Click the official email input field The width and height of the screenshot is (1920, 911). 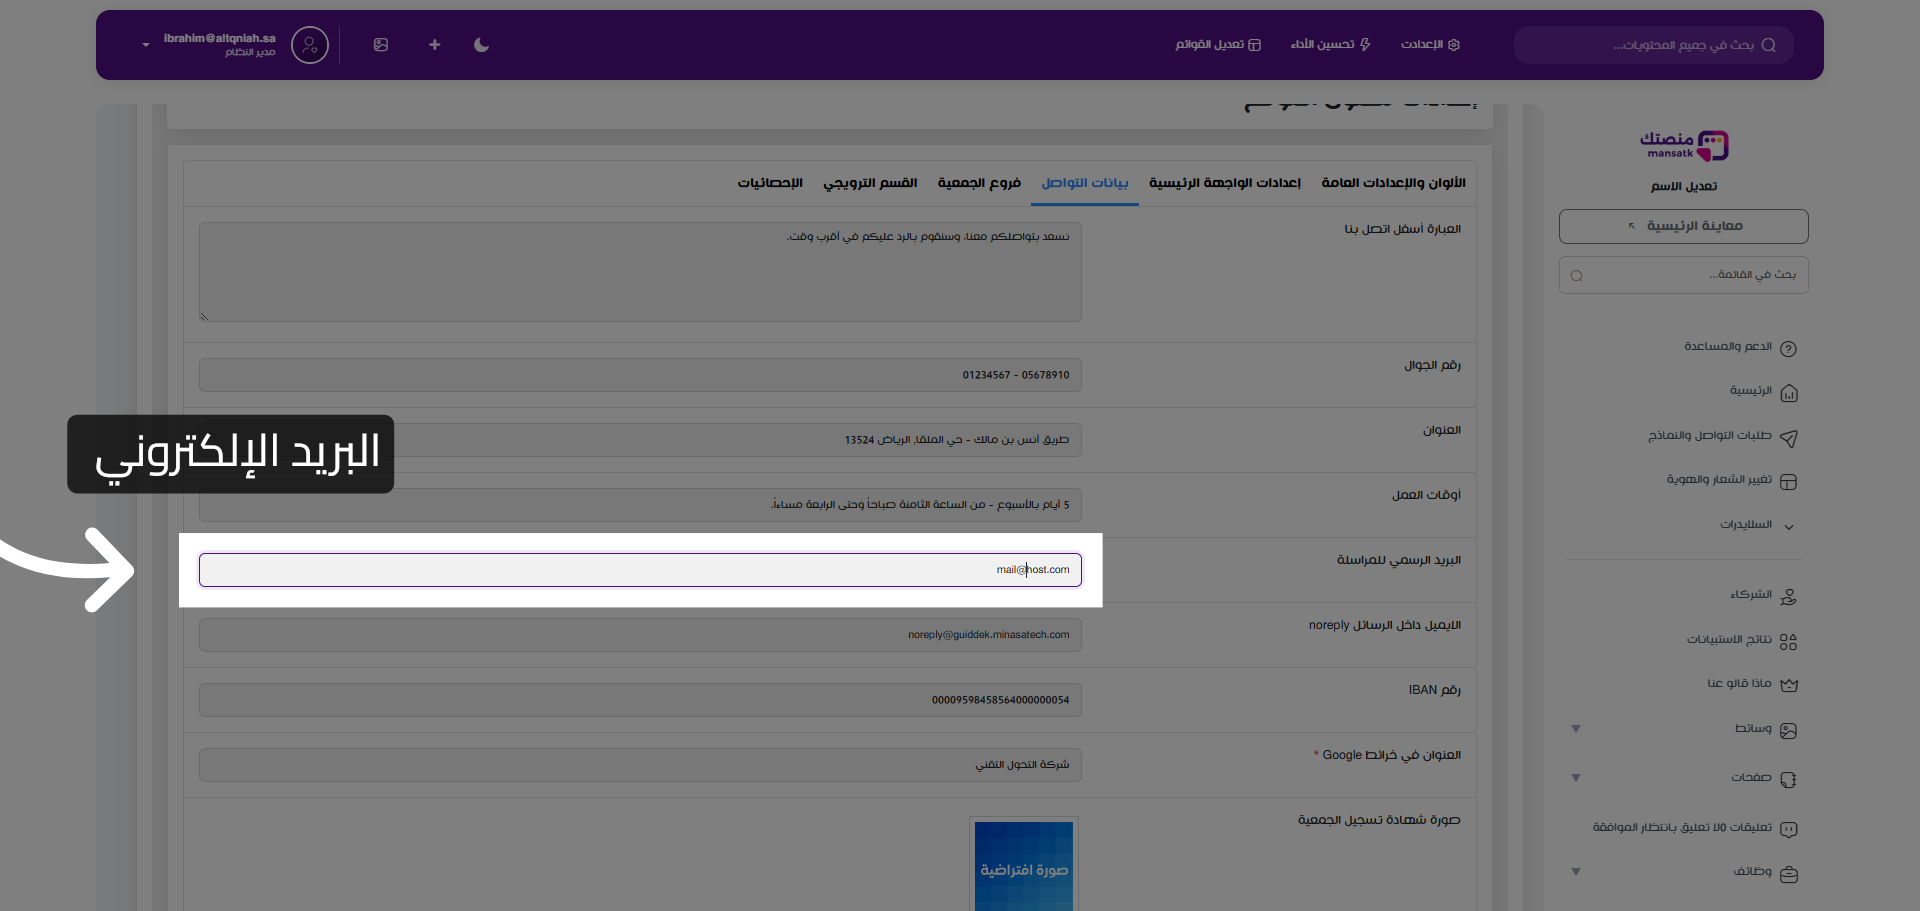coord(640,570)
